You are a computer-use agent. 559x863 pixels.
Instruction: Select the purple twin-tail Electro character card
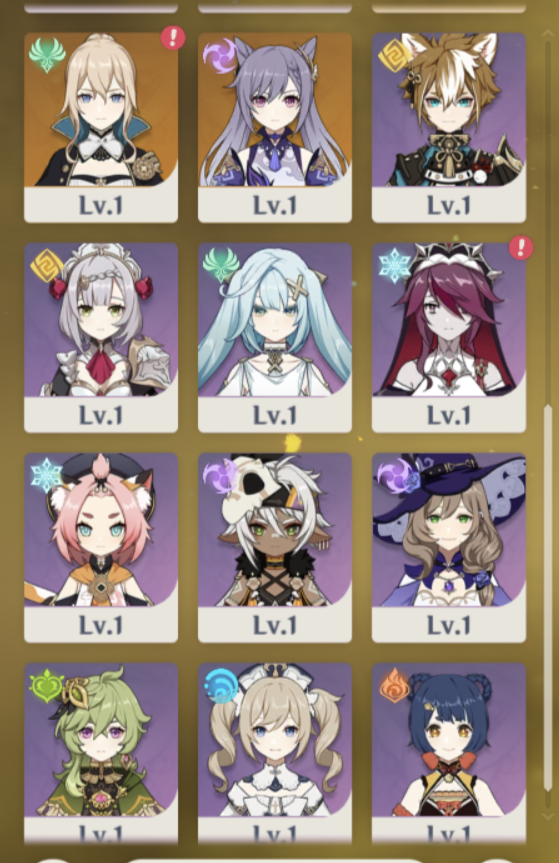(x=275, y=127)
